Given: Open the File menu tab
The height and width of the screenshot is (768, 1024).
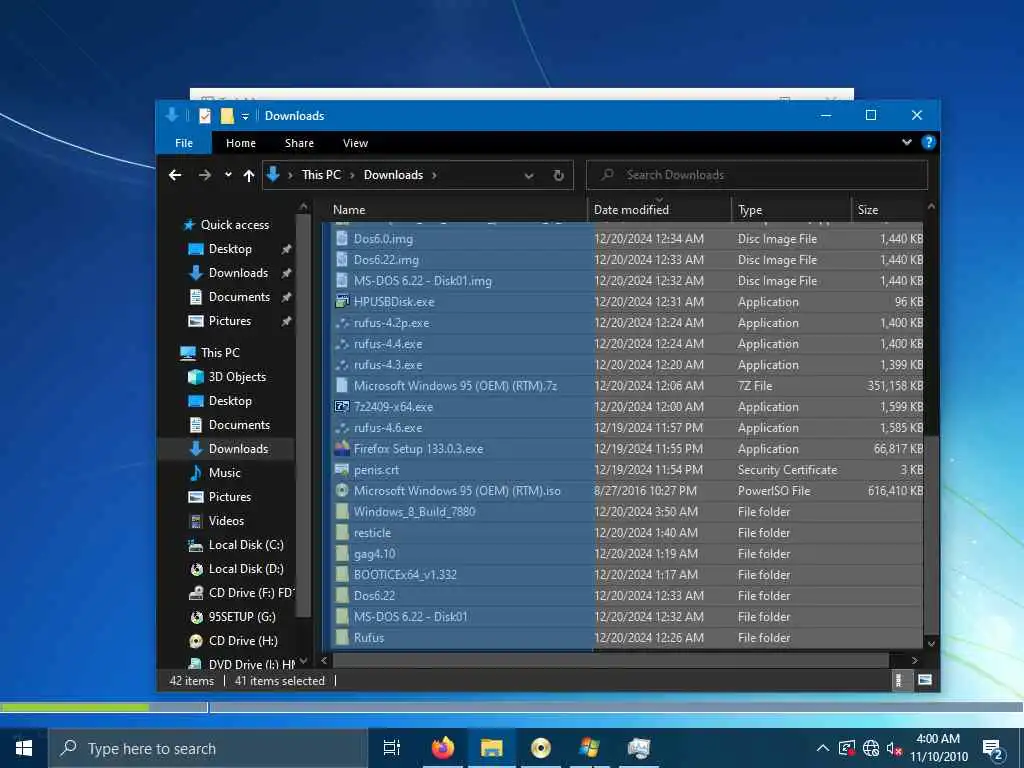Looking at the screenshot, I should 184,143.
